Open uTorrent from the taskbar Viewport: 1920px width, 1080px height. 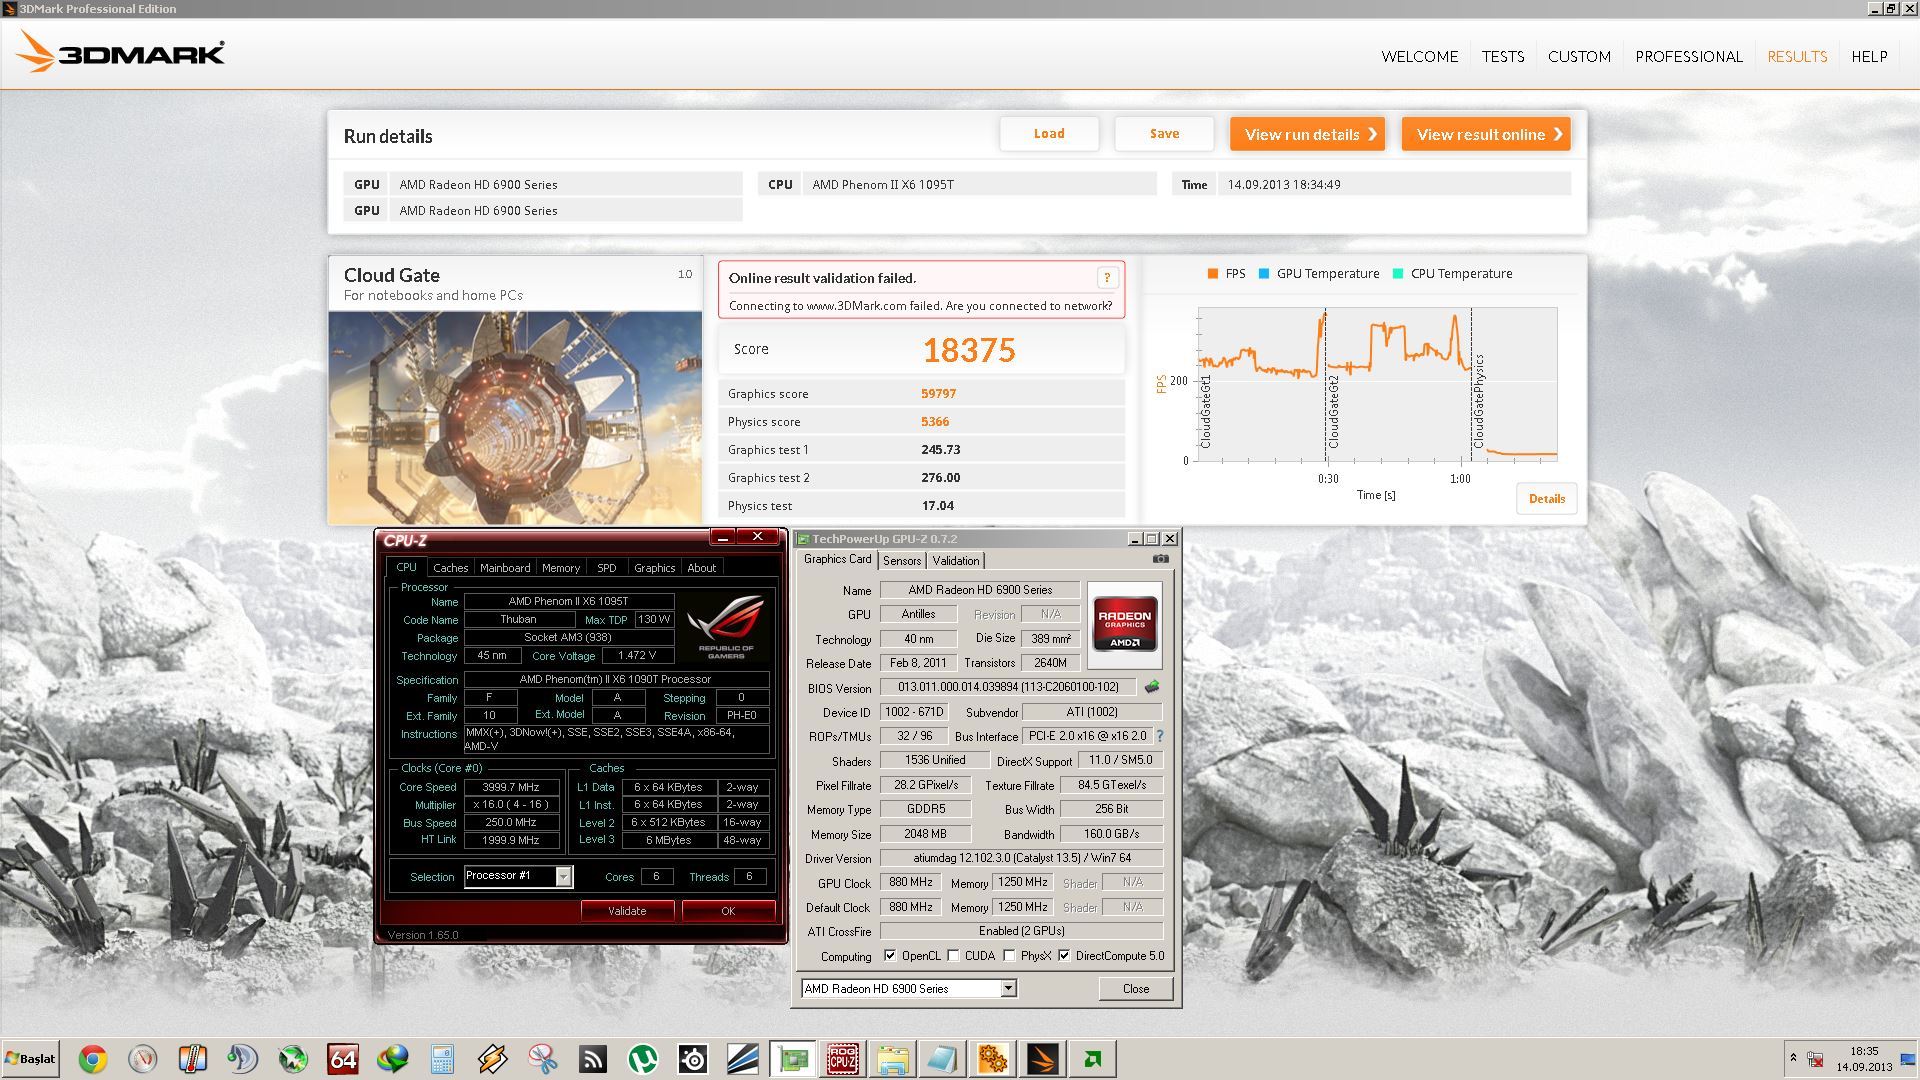coord(642,1058)
